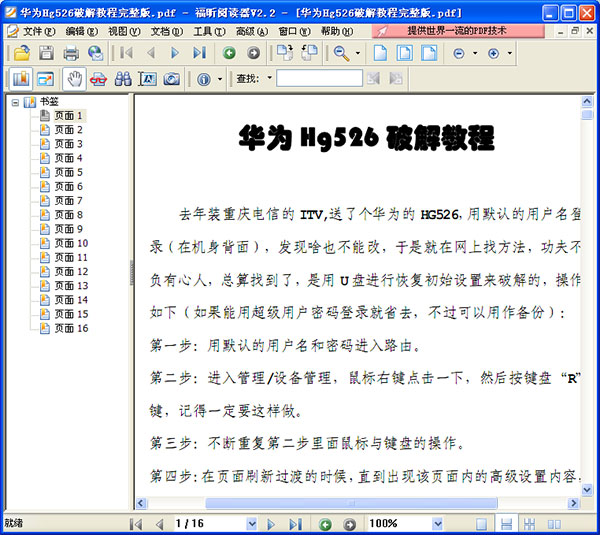Screen dimensions: 600x535
Task: Click the horizontal scrollbar thumb
Action: point(351,503)
